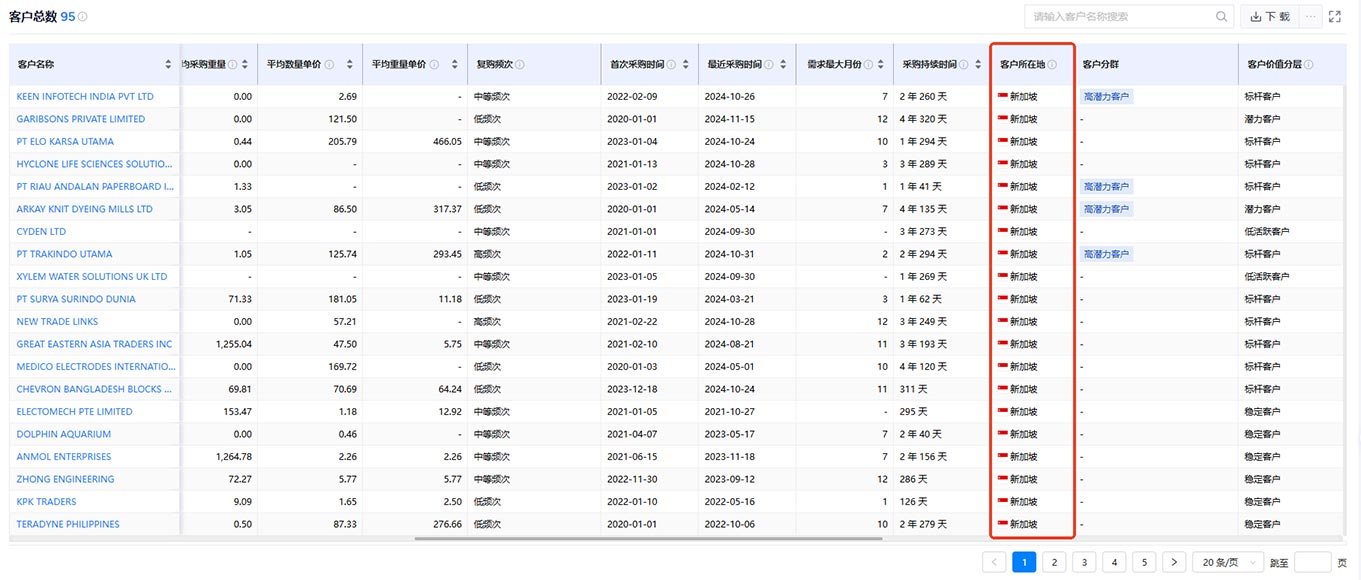Screen dimensions: 1361x580
Task: Click the horizontal table scrollbar
Action: tap(648, 539)
